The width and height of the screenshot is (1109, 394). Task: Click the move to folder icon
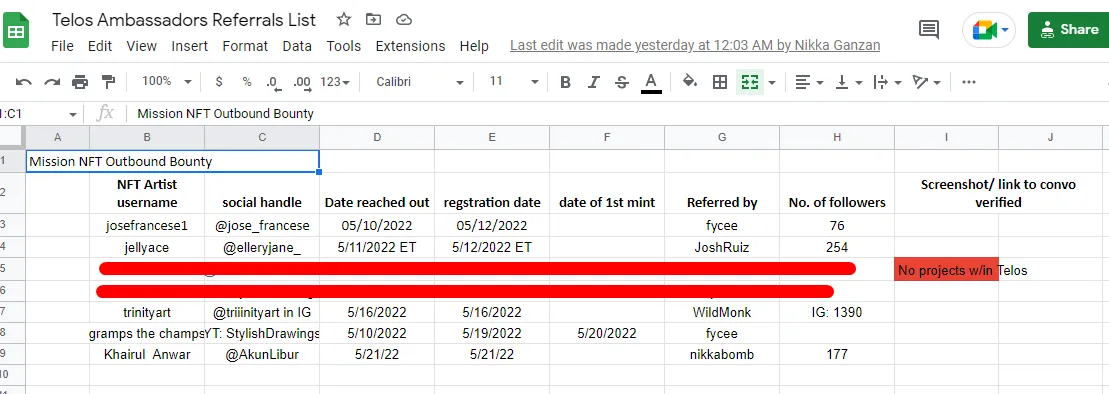(x=373, y=19)
